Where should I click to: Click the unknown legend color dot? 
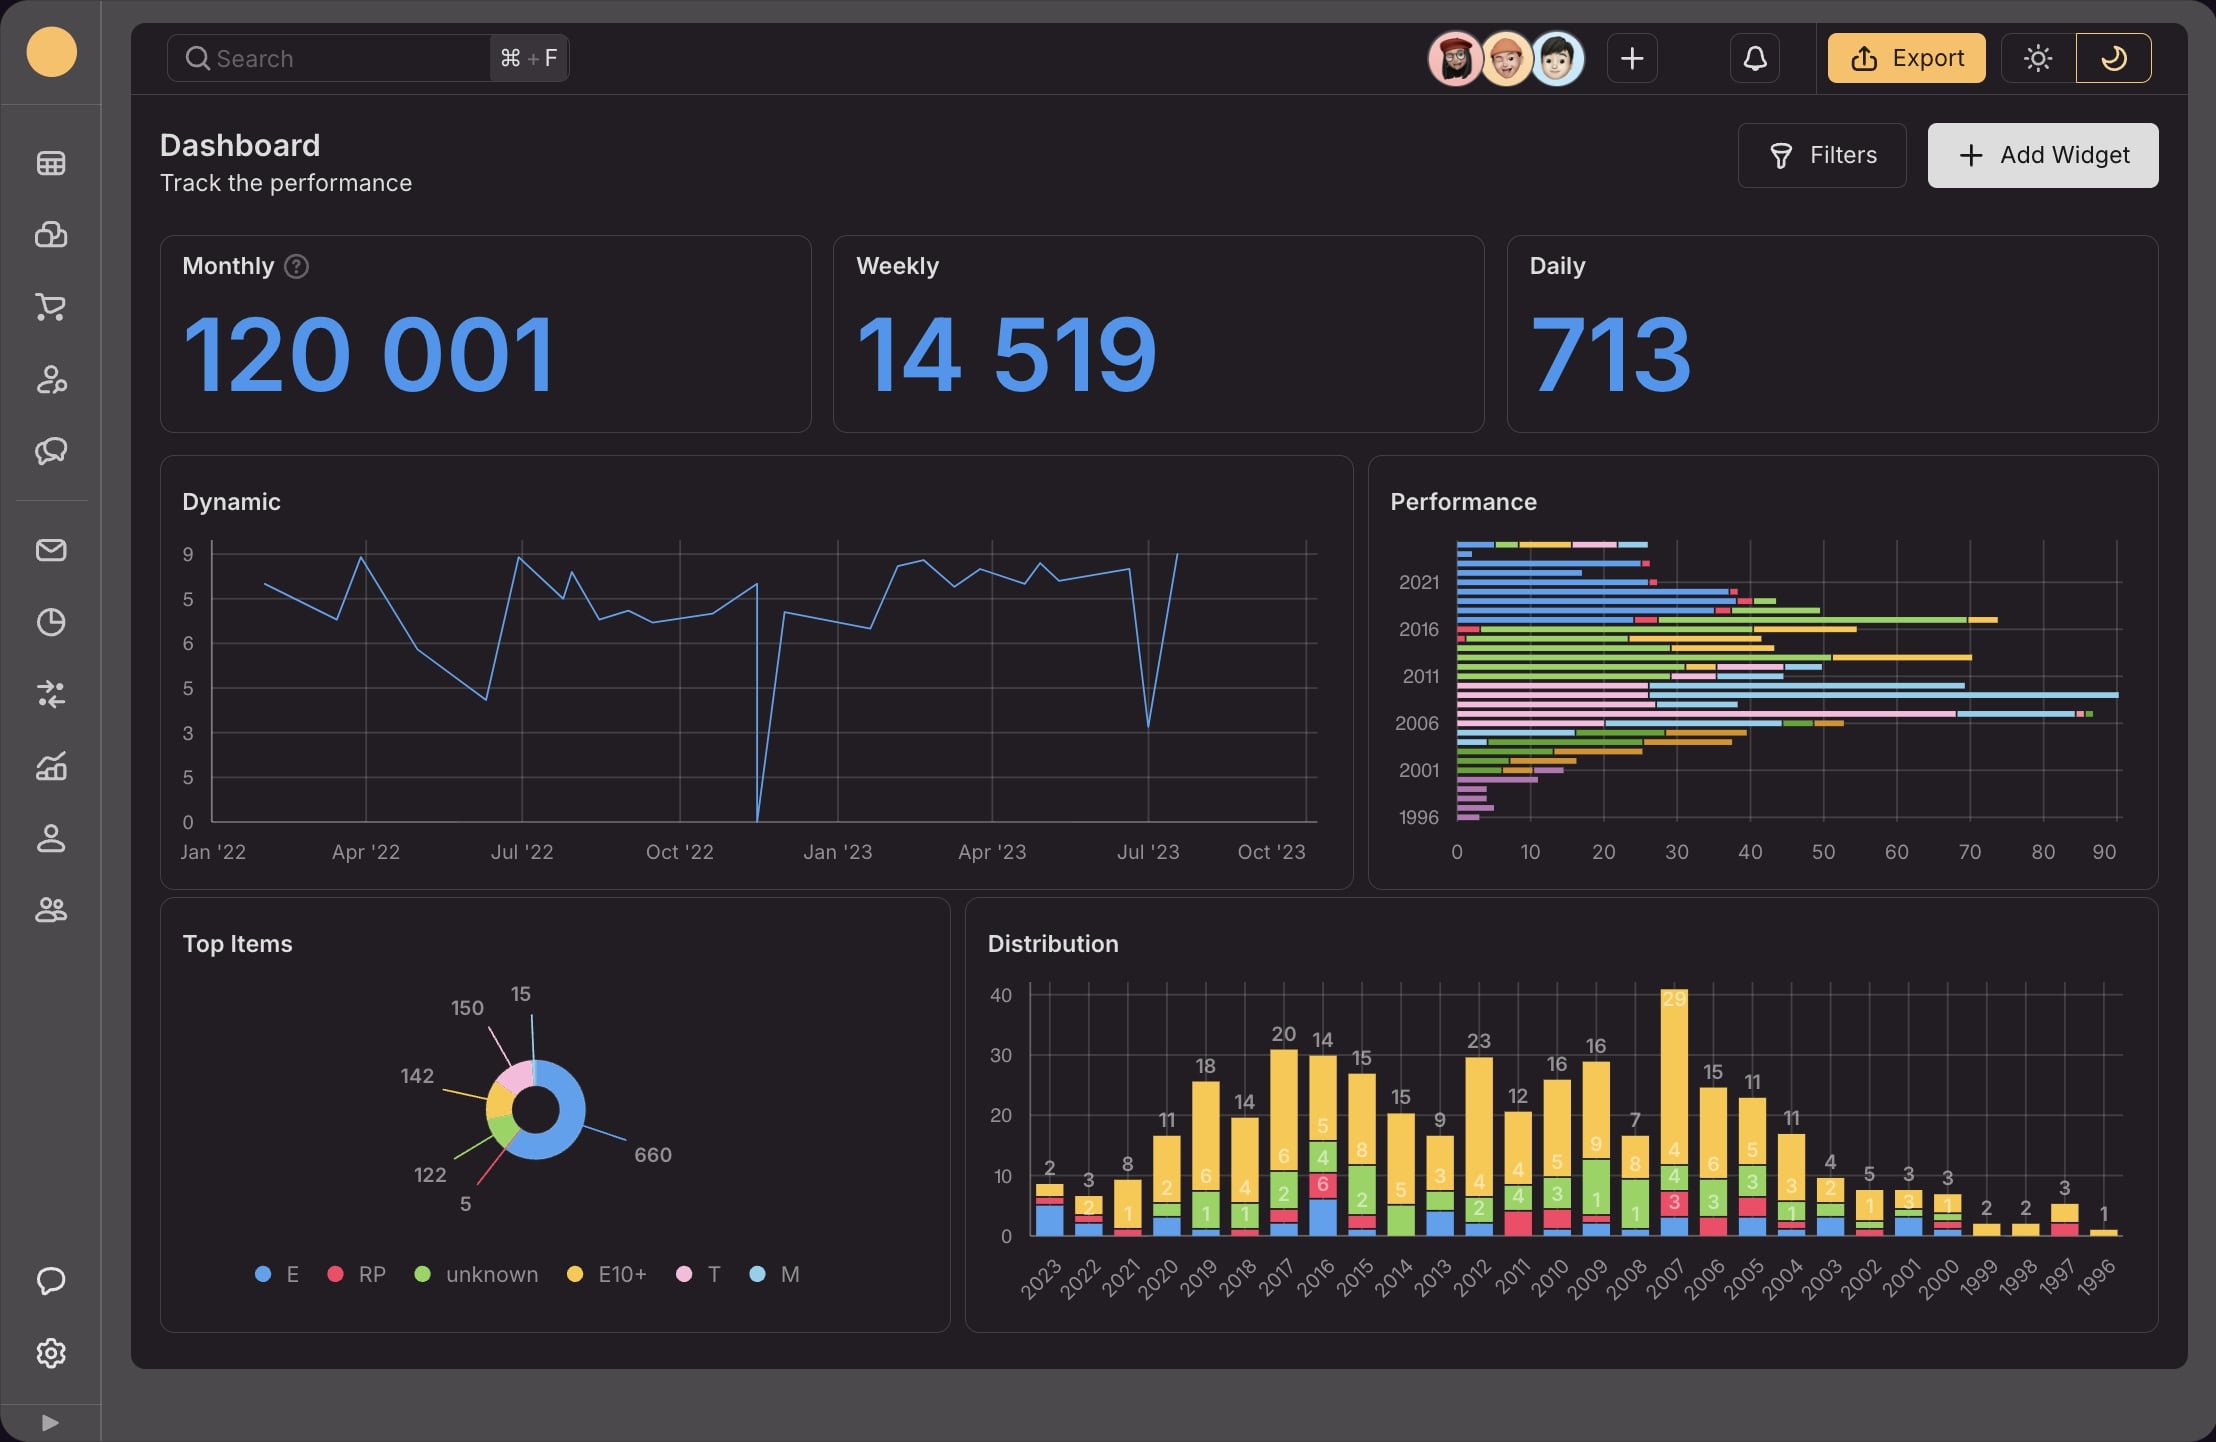click(422, 1274)
